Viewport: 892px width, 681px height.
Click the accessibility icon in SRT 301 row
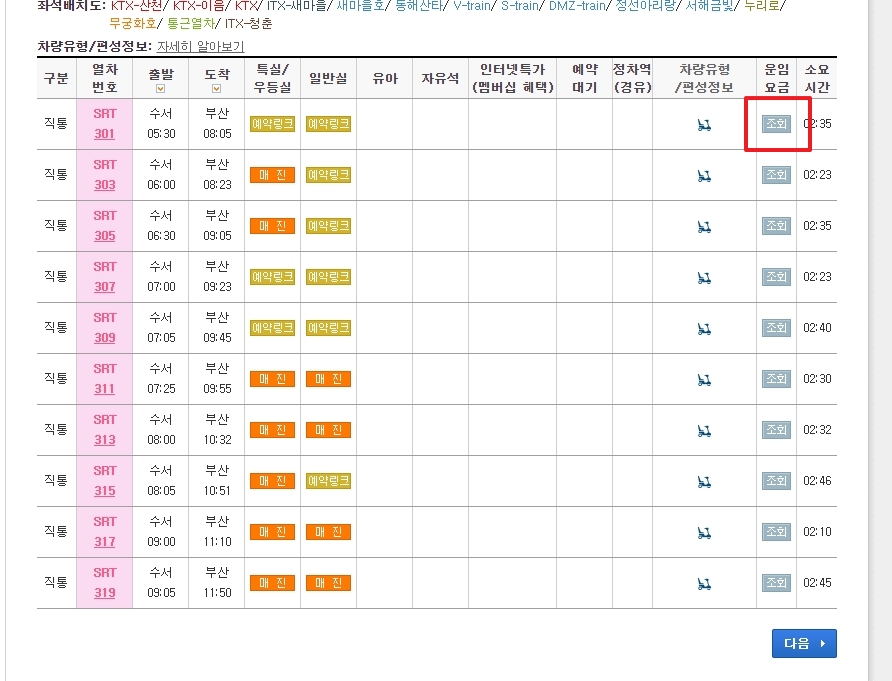705,123
